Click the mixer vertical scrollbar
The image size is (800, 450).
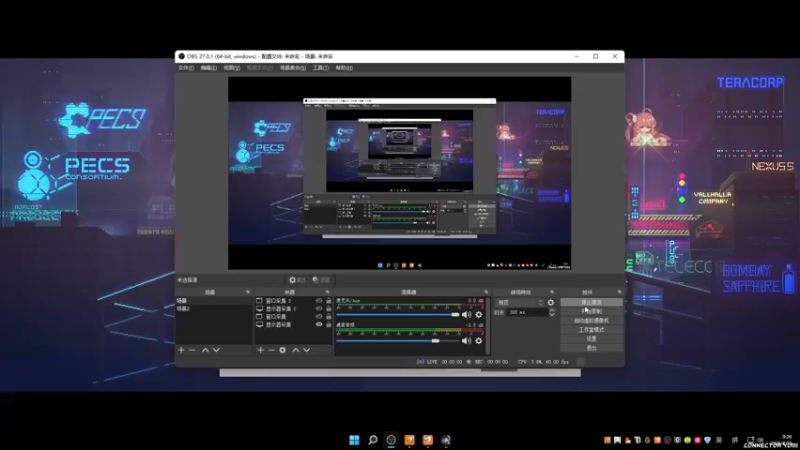pyautogui.click(x=488, y=326)
